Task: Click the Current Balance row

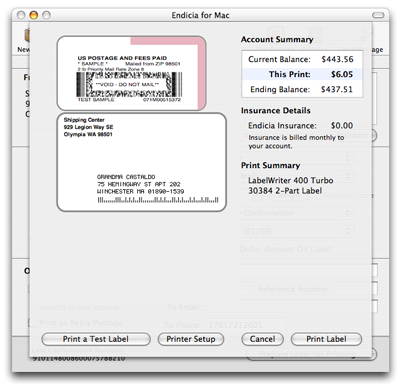Action: pos(302,59)
